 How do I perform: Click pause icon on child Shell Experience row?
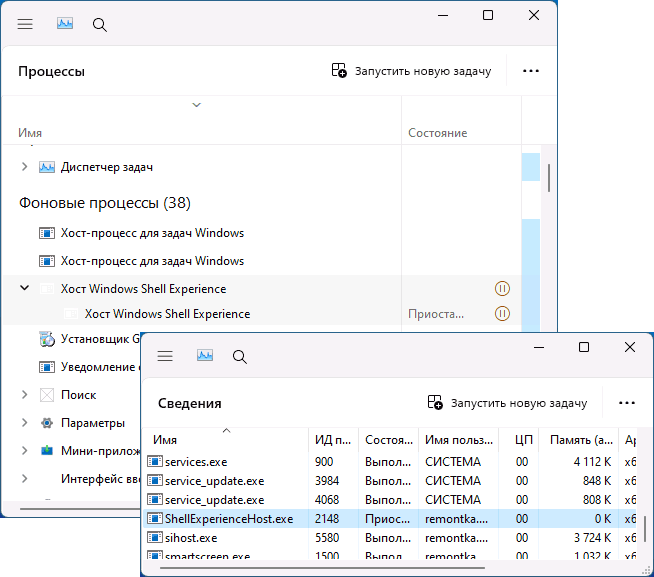coord(502,313)
